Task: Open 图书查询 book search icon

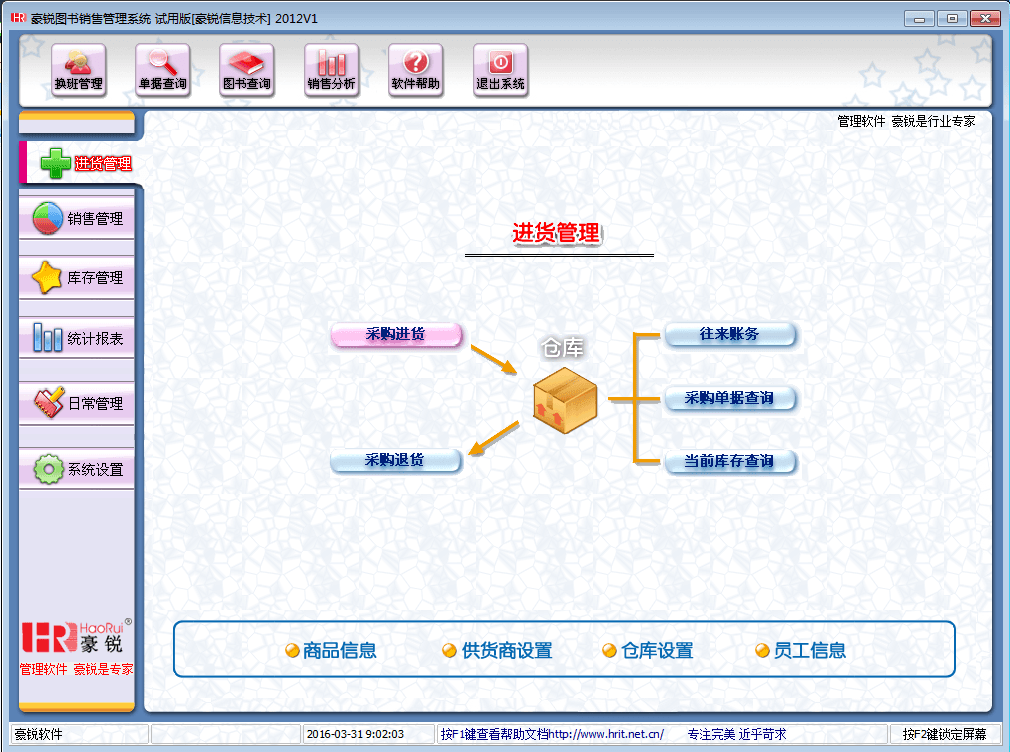Action: tap(246, 70)
